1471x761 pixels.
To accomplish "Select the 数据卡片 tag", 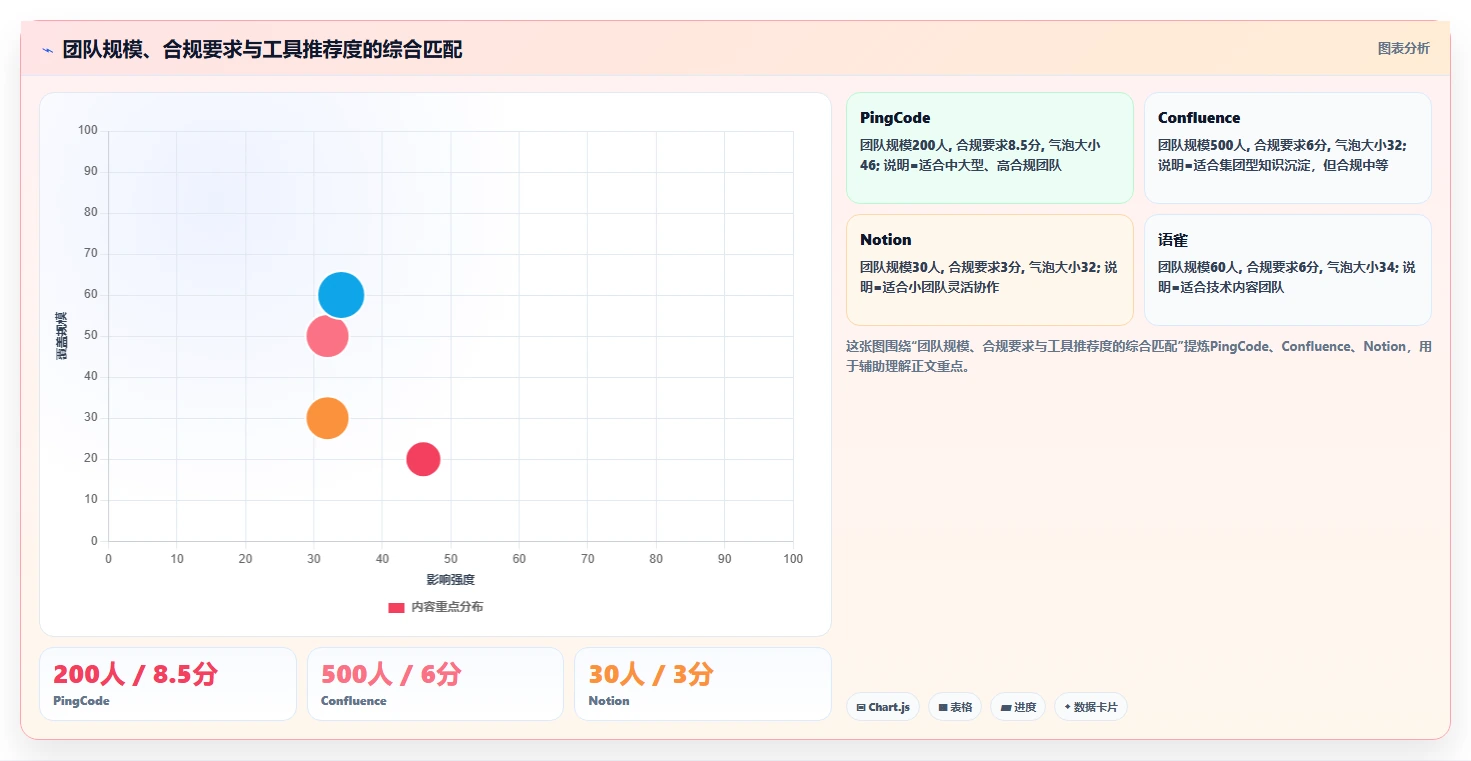I will point(1091,707).
